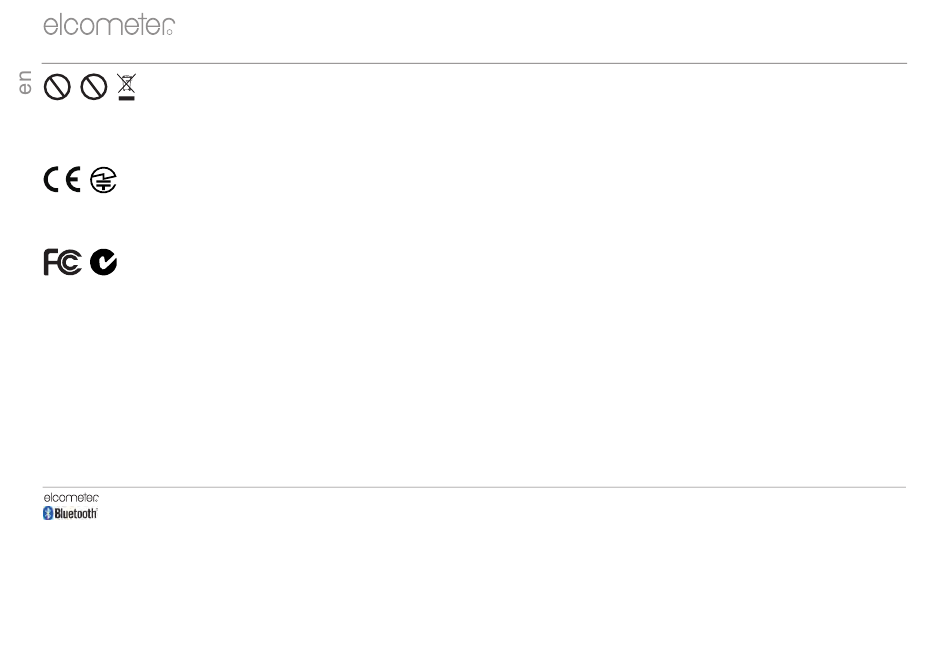The width and height of the screenshot is (950, 661).
Task: Click the CE conformity mark
Action: coord(62,179)
